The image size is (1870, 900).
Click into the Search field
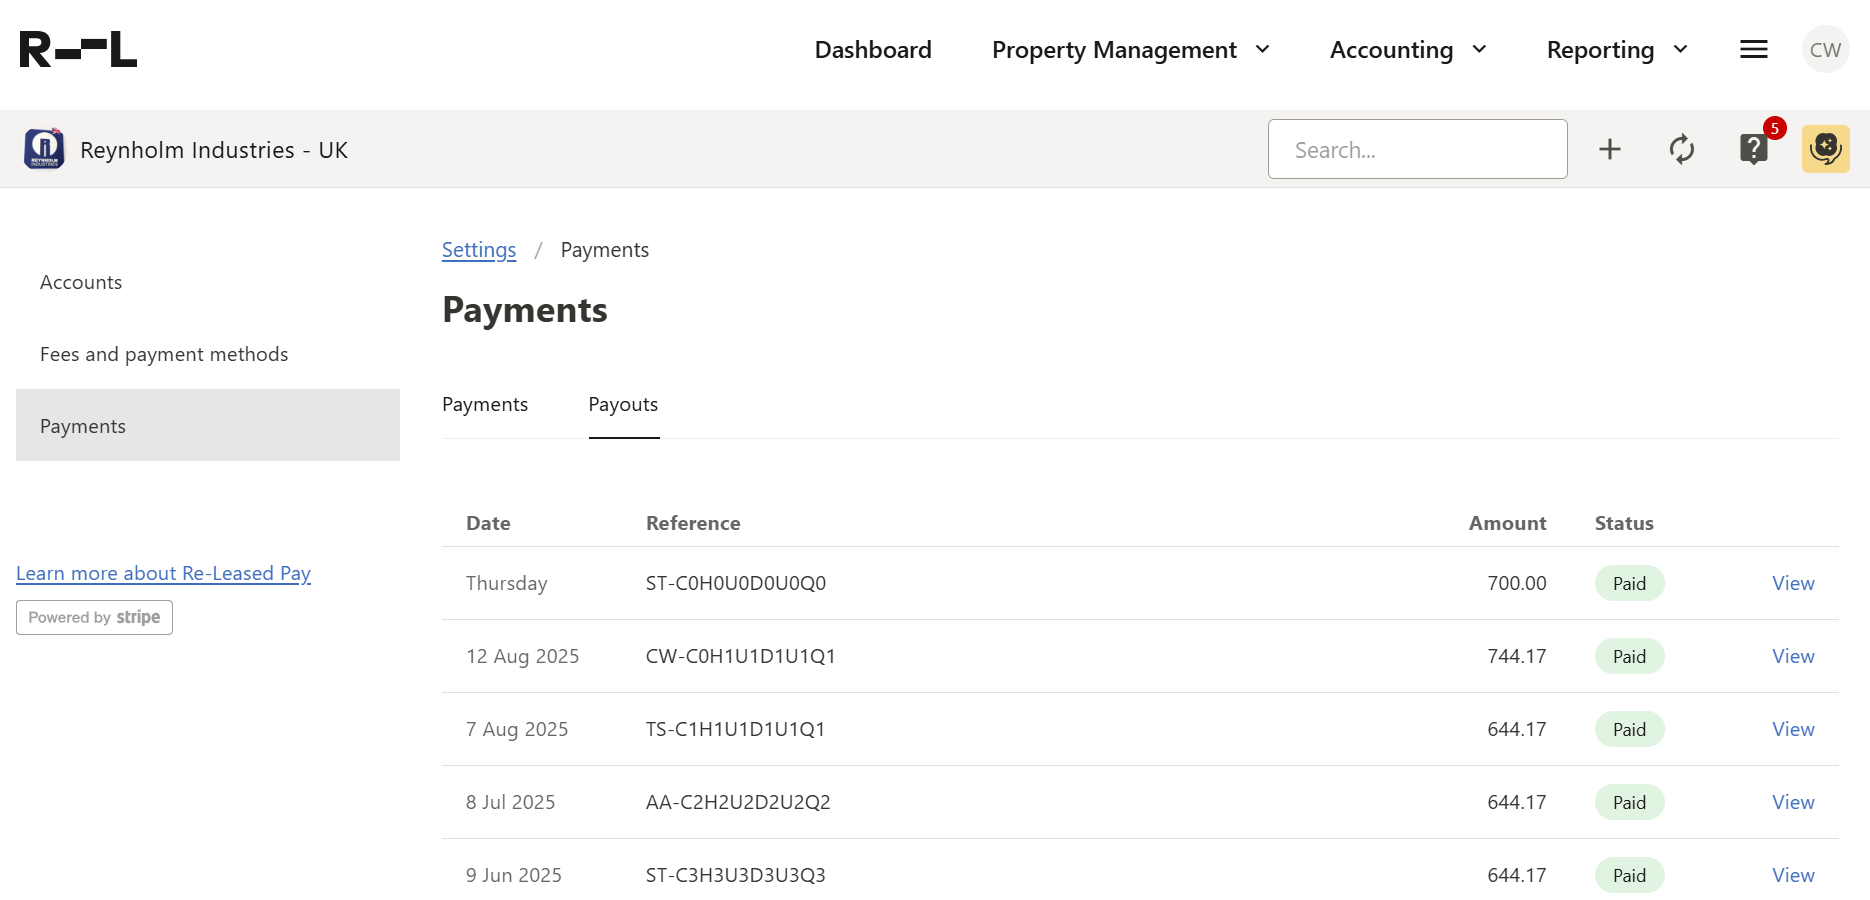(x=1417, y=150)
